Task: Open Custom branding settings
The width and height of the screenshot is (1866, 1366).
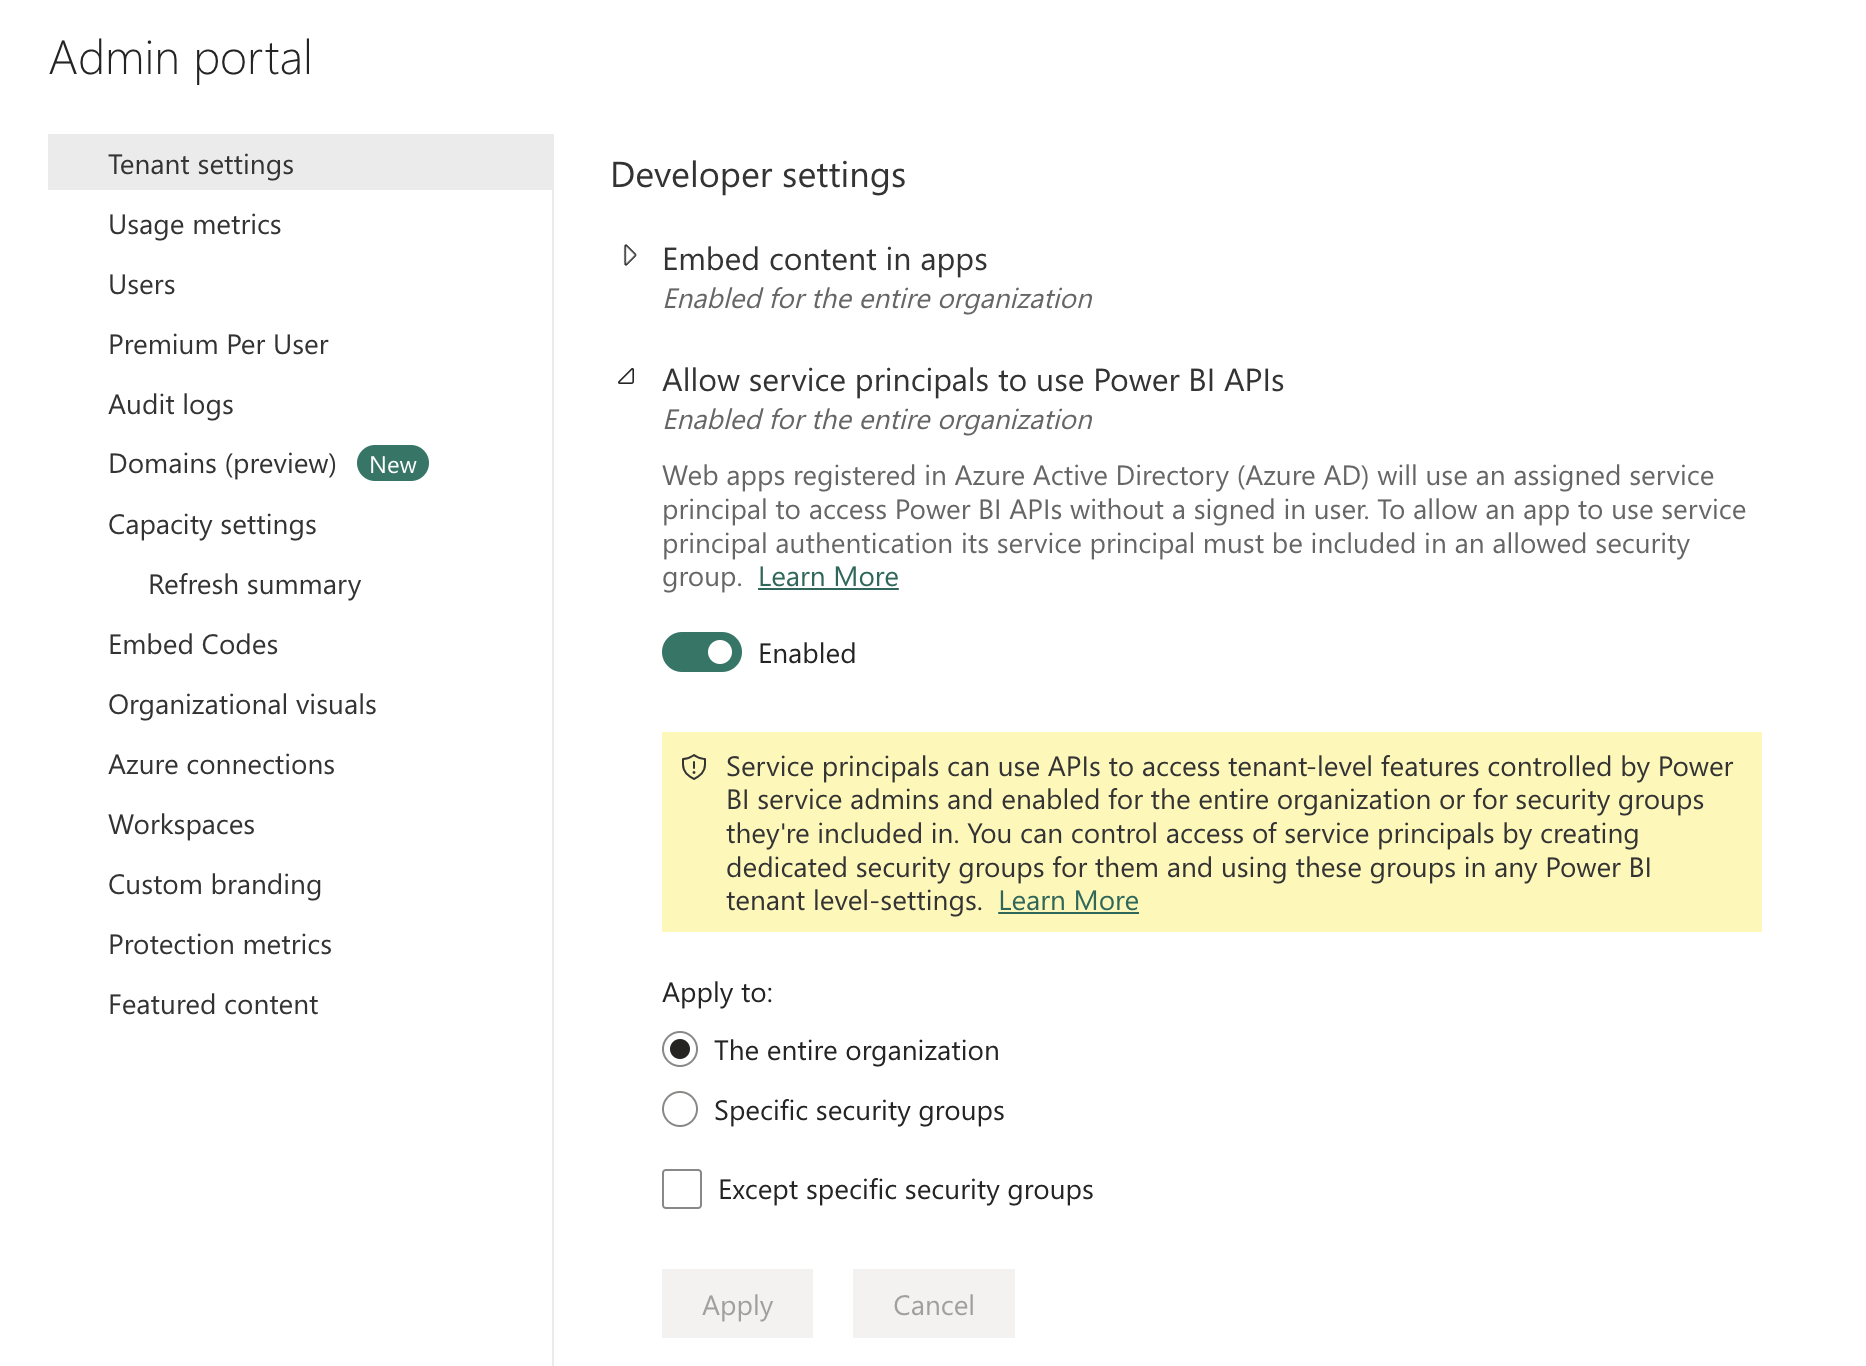Action: click(214, 884)
